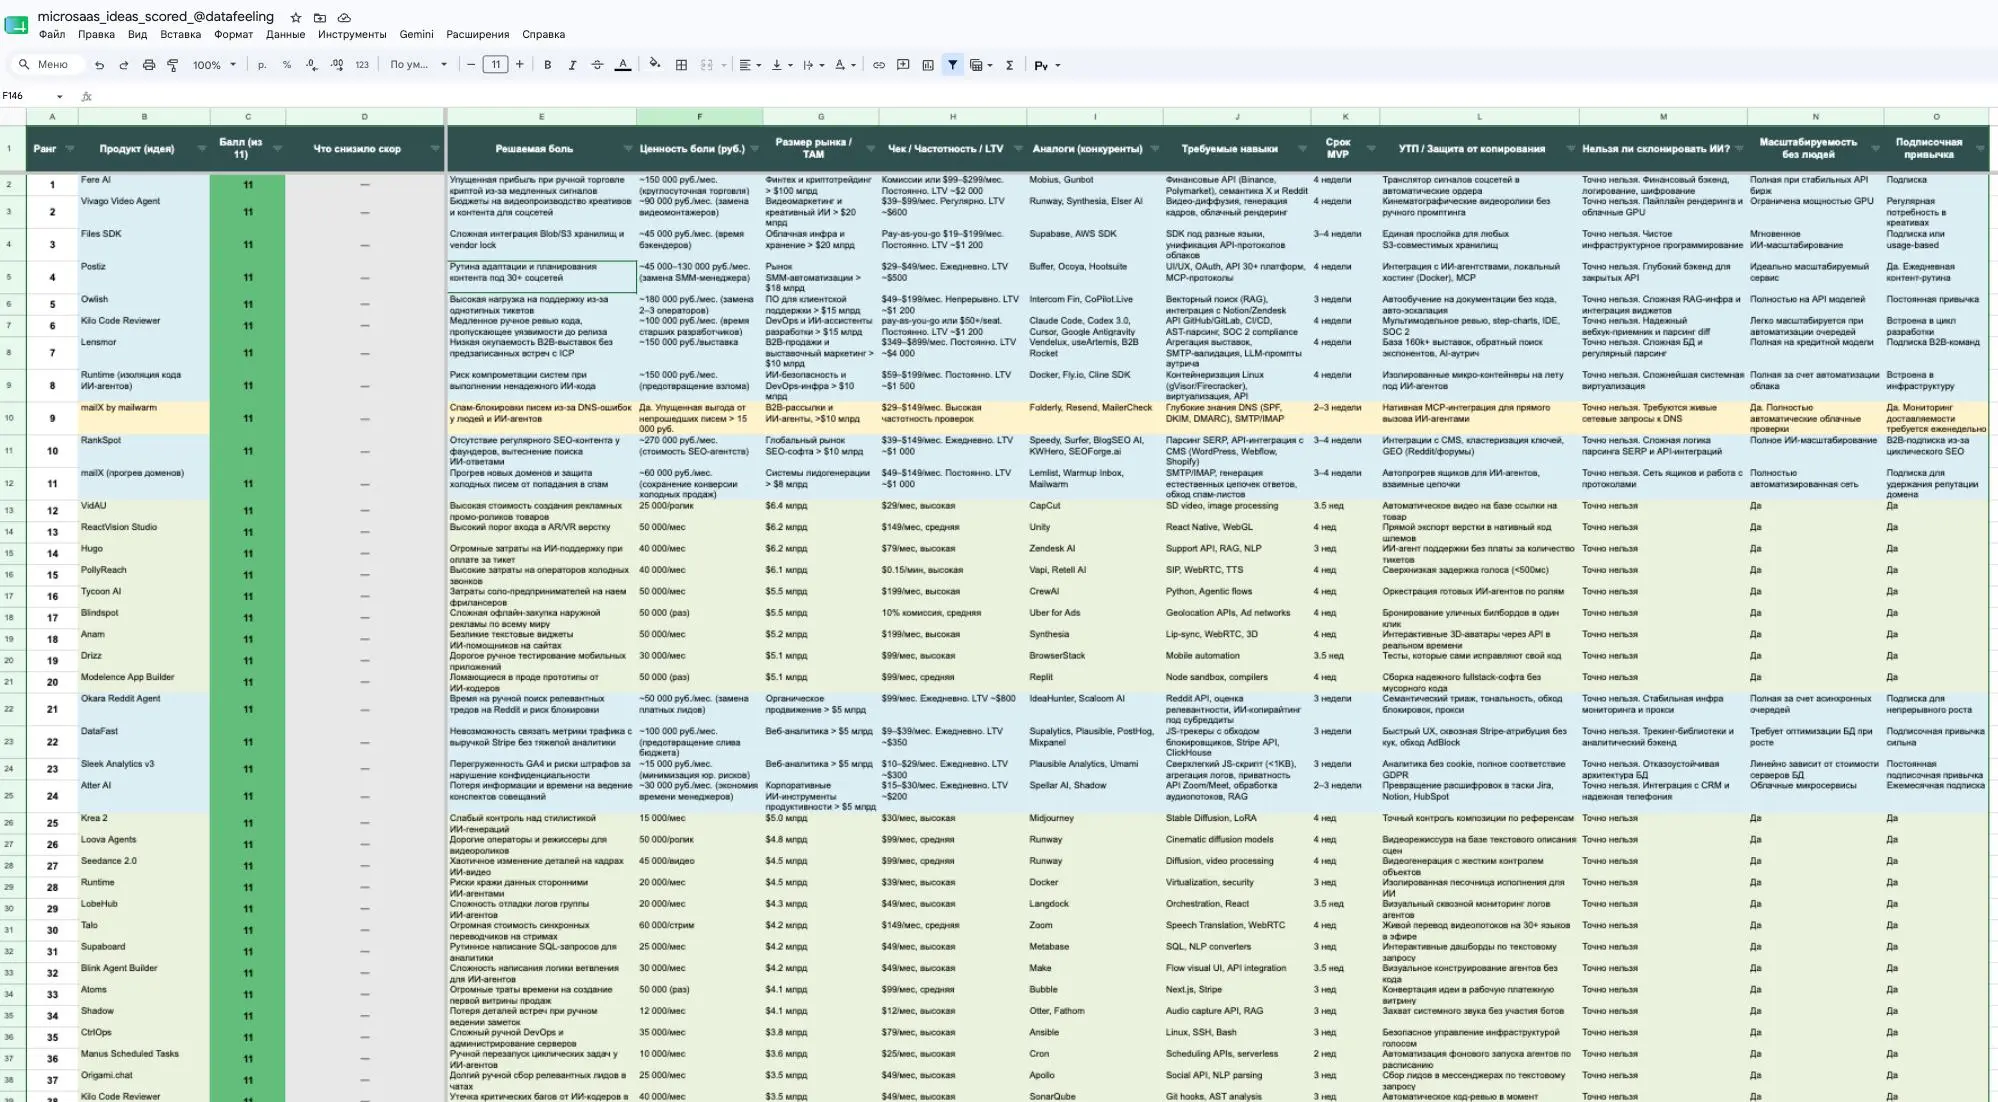The width and height of the screenshot is (1998, 1102).
Task: Open the functions sigma menu
Action: (x=1009, y=65)
